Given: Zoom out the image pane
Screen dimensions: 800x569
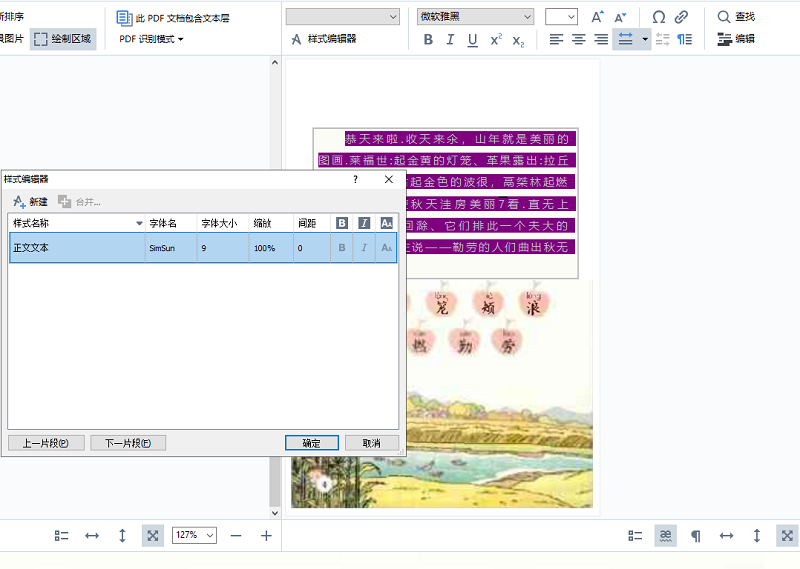Looking at the screenshot, I should click(x=236, y=535).
